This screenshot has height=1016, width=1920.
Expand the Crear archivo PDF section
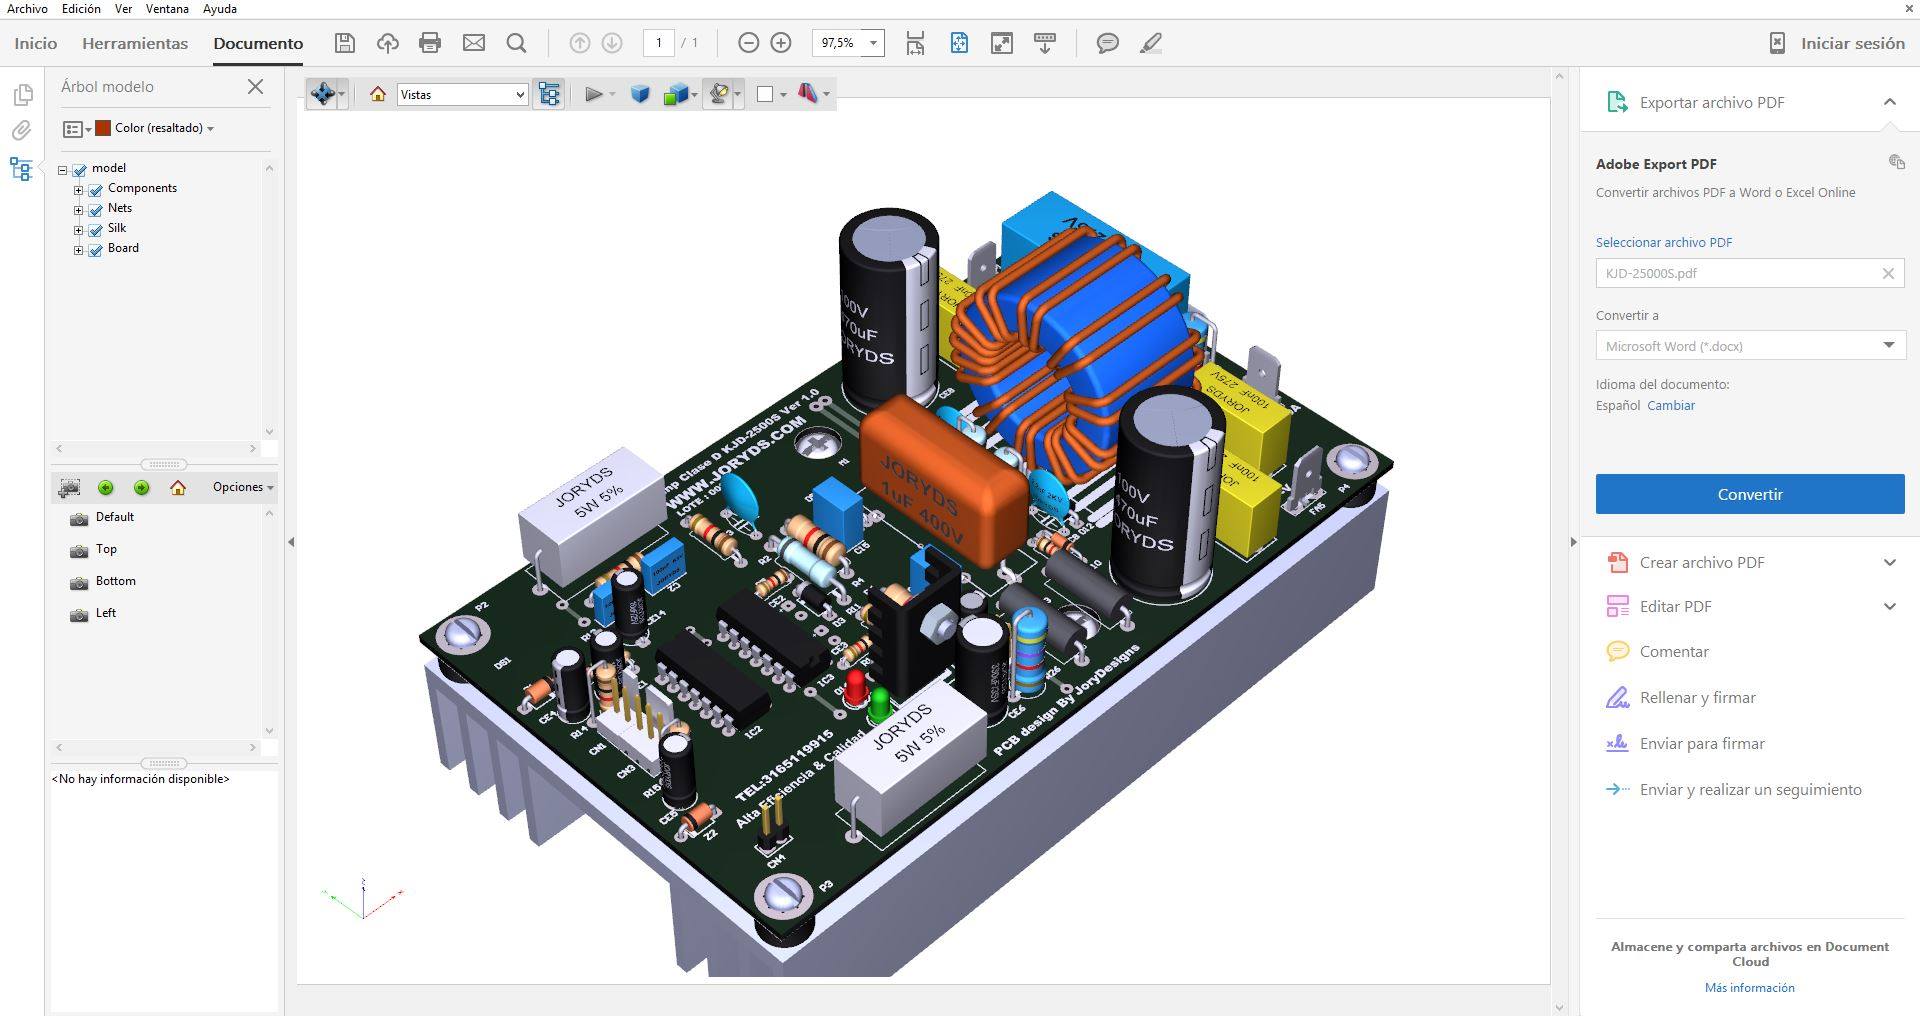point(1889,562)
